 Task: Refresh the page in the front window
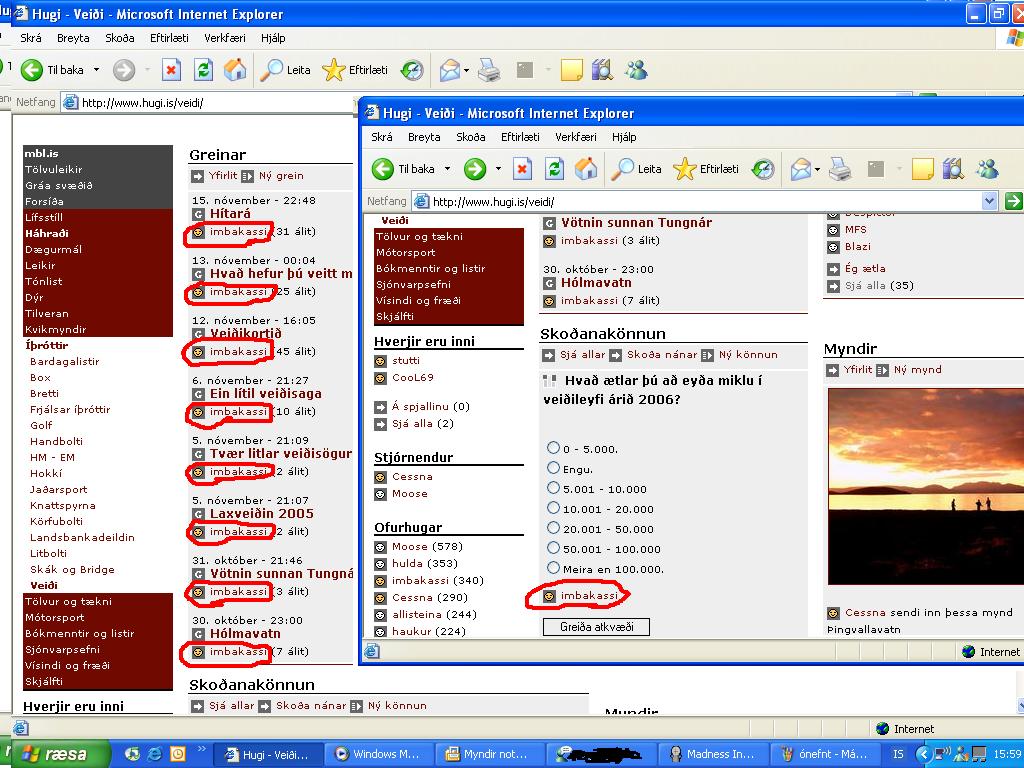coord(554,169)
